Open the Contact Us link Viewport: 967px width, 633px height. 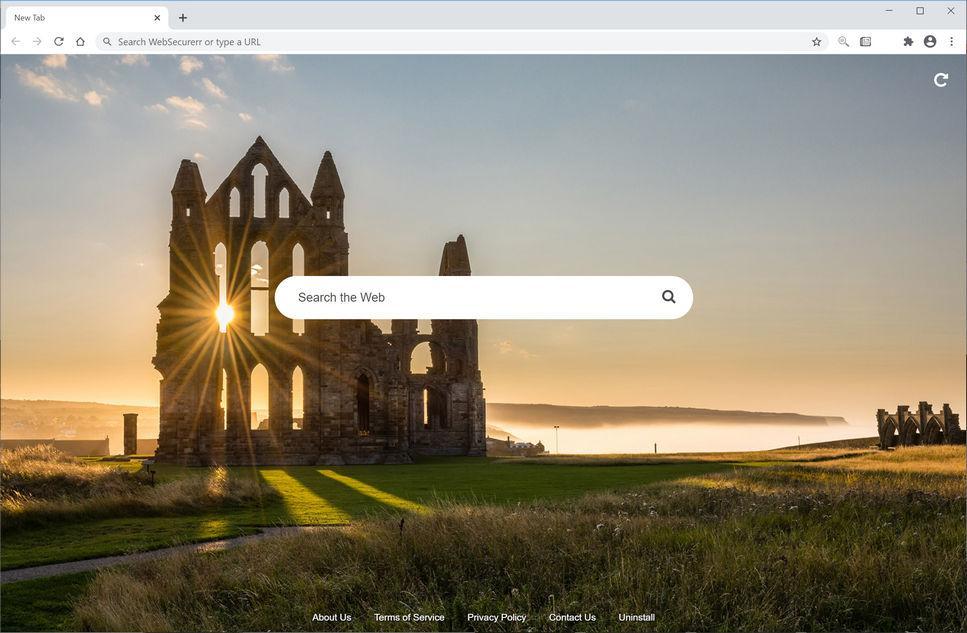572,617
